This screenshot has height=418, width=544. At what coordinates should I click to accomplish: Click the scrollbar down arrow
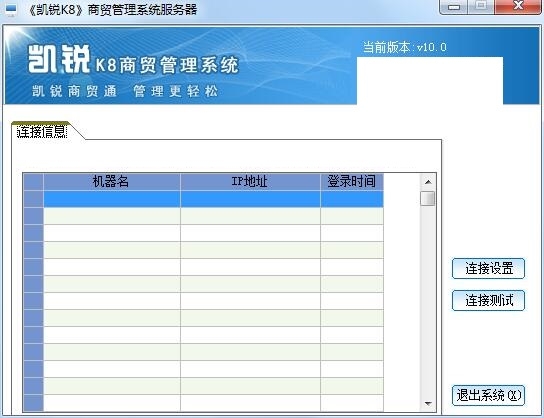coord(428,403)
